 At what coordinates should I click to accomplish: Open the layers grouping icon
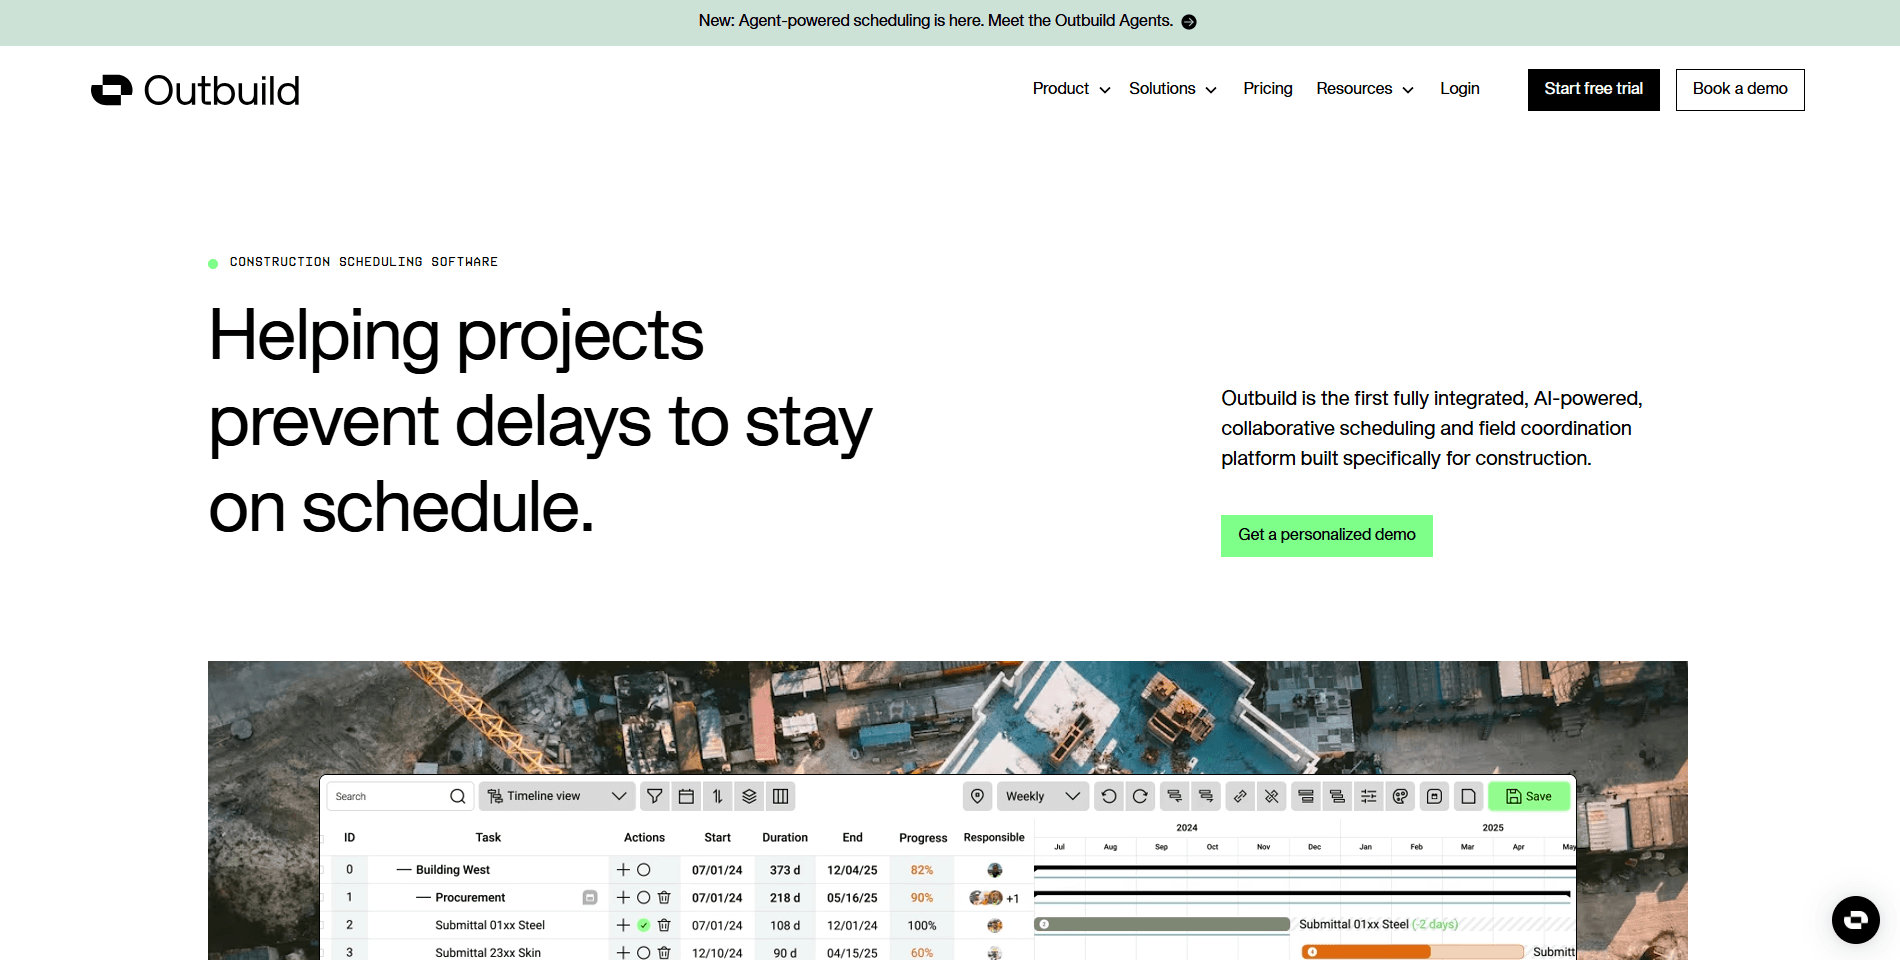coord(749,796)
